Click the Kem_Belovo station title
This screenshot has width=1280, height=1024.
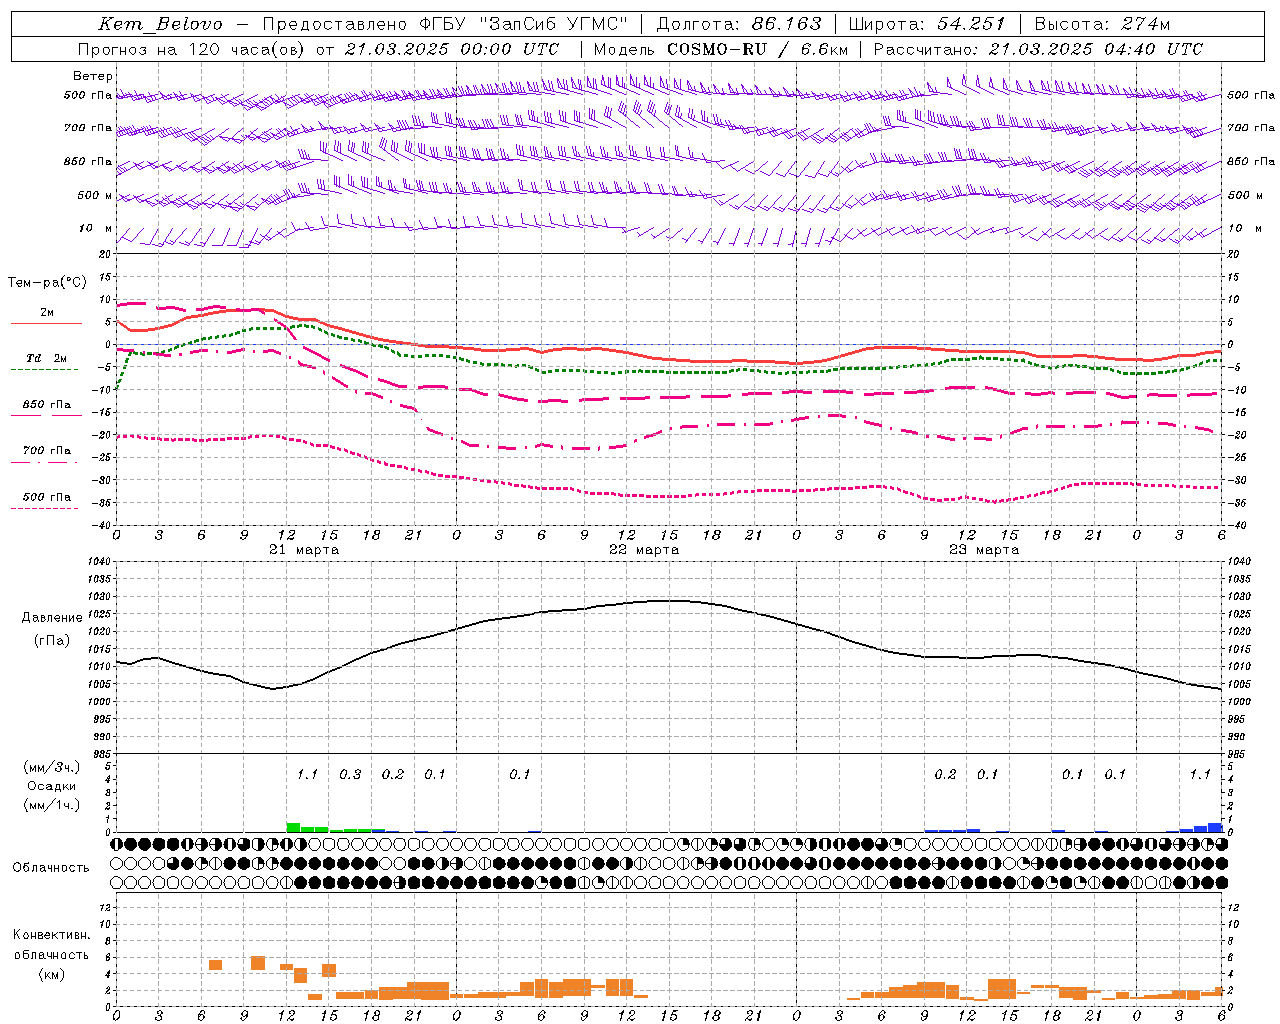coord(160,24)
